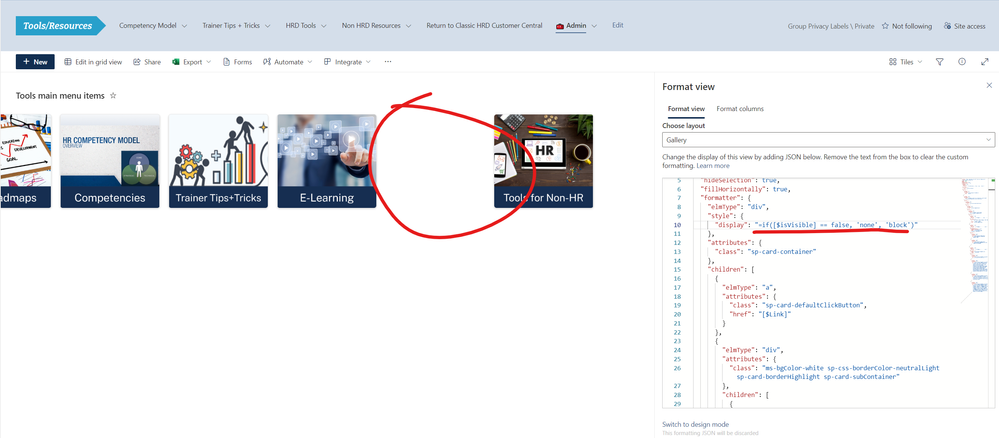Screen dimensions: 999x438
Task: Click the Edit navigation link
Action: pos(617,26)
